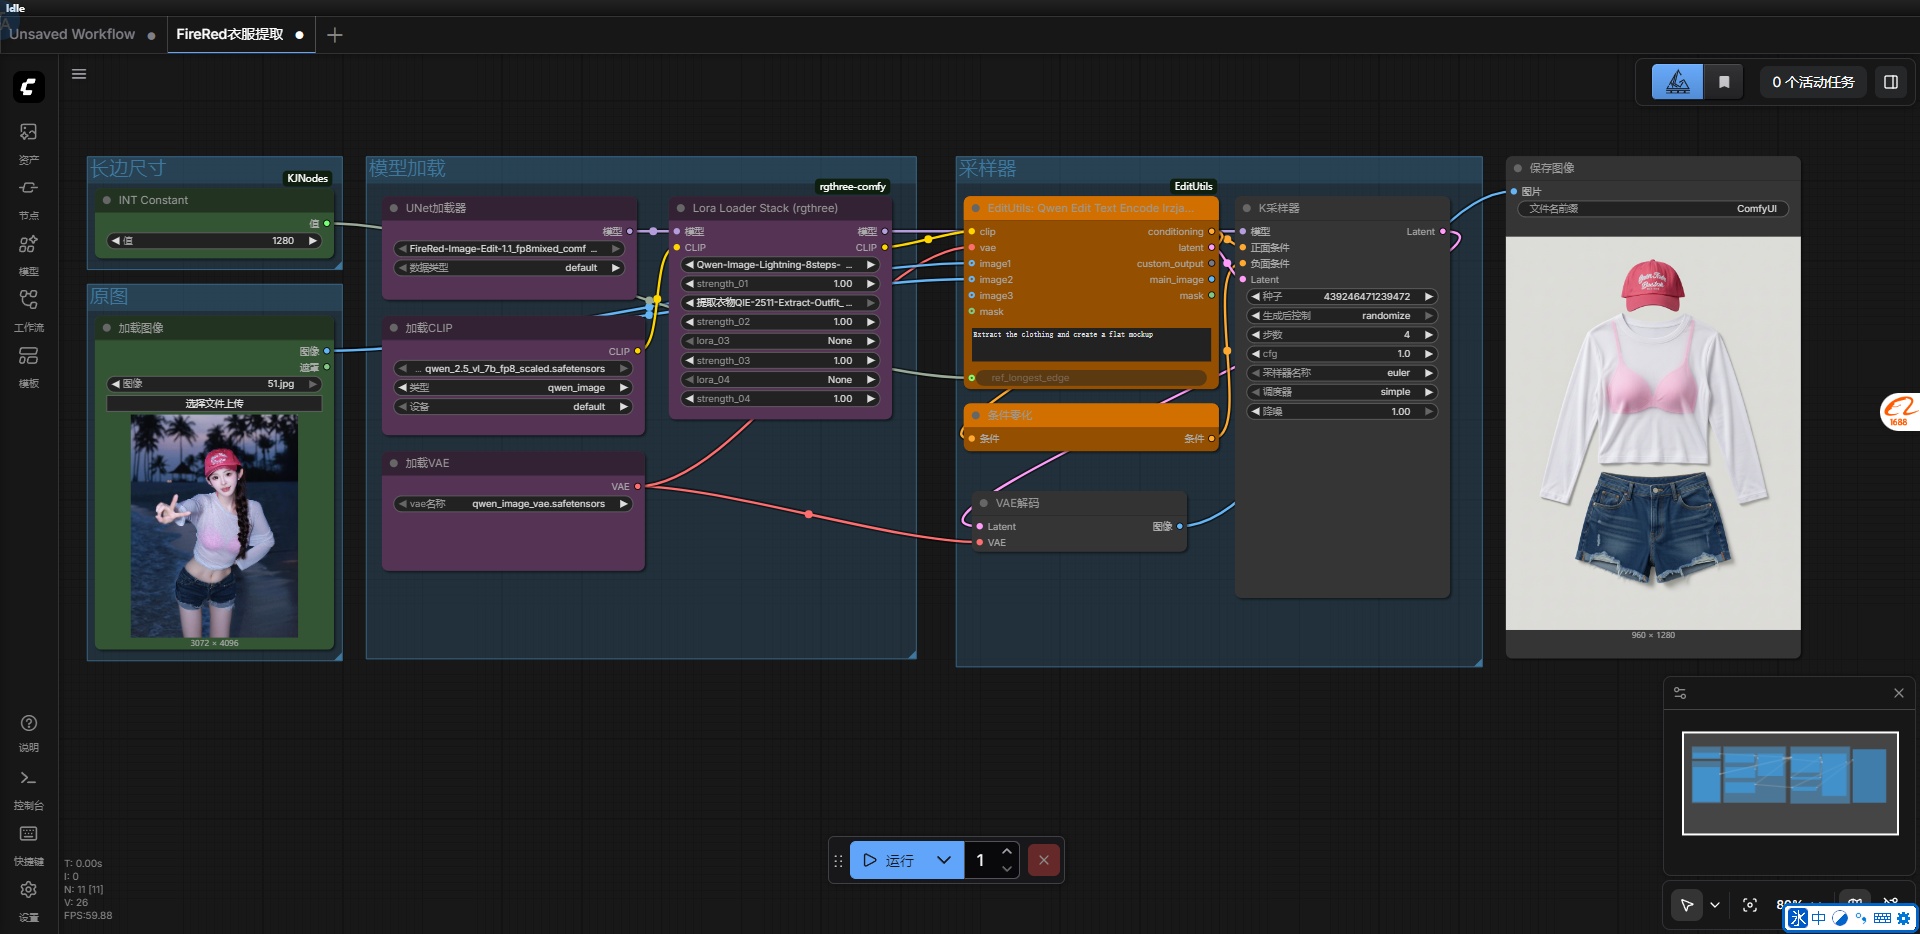This screenshot has height=934, width=1920.
Task: Click the 文件名前缀 ComfyUI input field
Action: pyautogui.click(x=1653, y=209)
